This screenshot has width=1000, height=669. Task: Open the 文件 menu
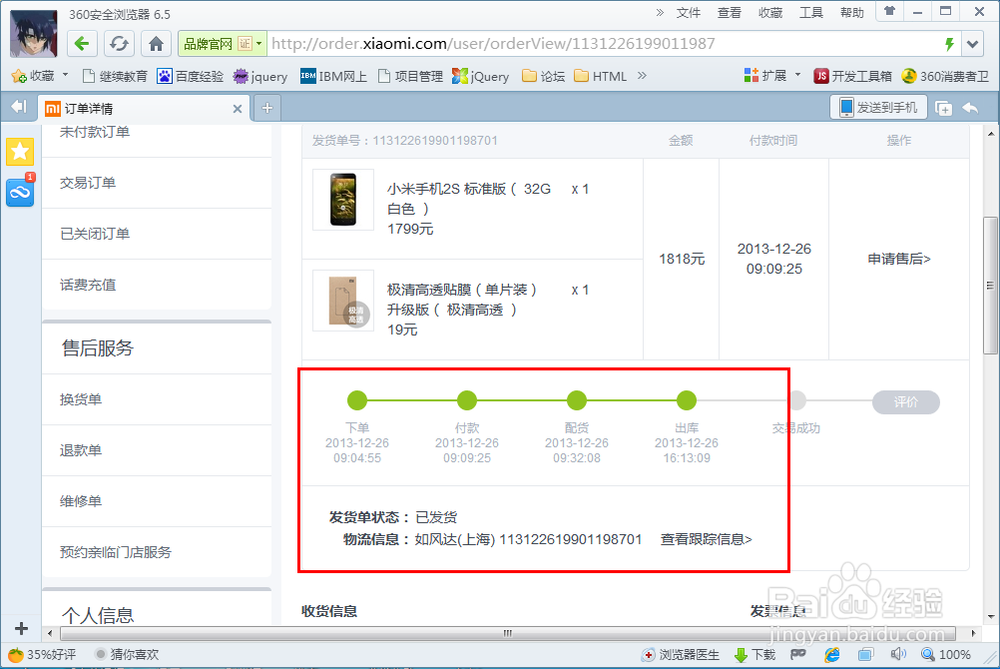[688, 13]
